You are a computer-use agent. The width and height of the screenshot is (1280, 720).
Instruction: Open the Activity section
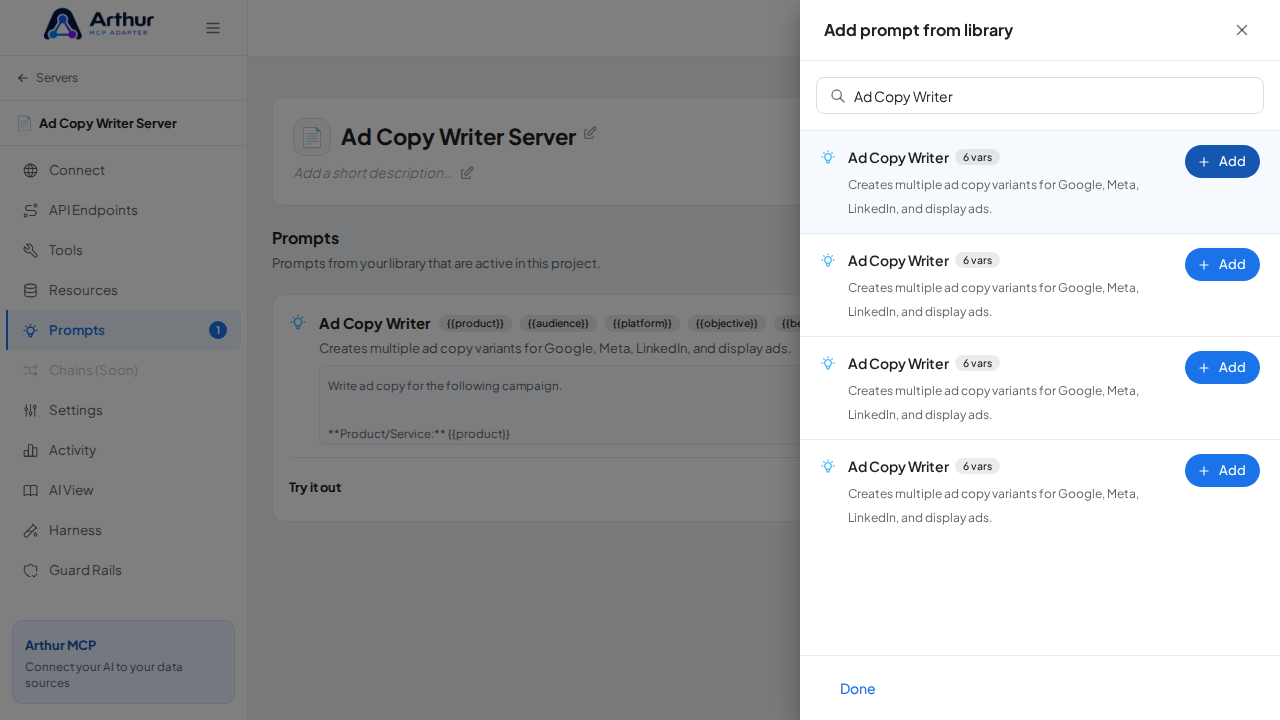[x=123, y=450]
